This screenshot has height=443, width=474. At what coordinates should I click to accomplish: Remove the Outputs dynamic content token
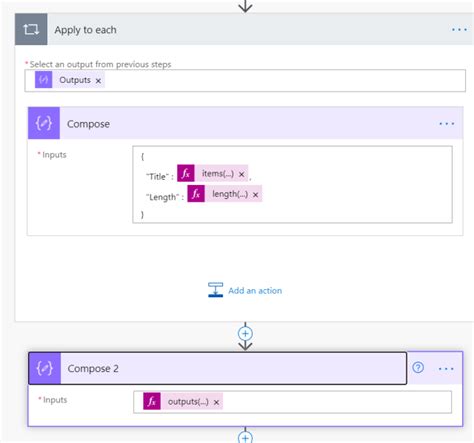98,81
